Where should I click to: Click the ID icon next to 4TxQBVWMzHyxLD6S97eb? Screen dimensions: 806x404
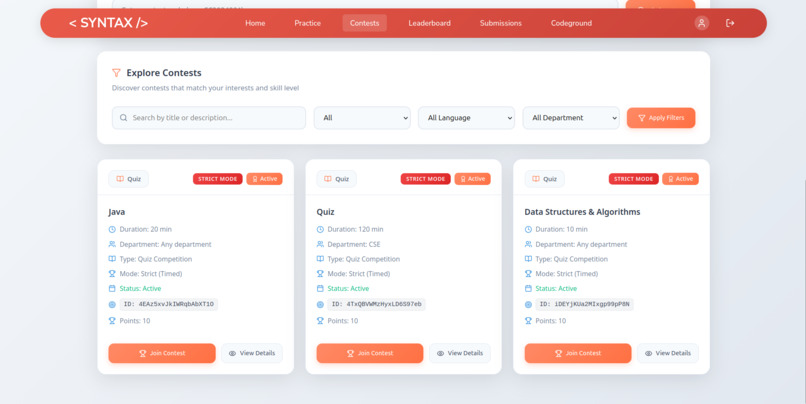click(320, 305)
